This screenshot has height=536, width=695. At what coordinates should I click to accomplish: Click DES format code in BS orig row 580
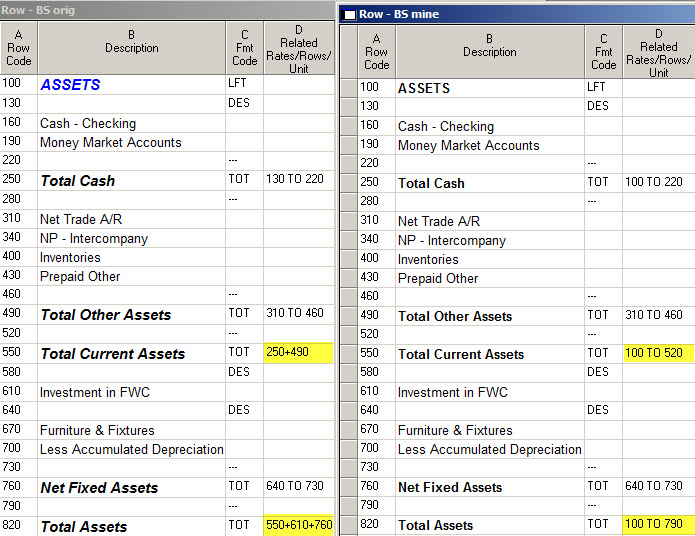click(239, 372)
